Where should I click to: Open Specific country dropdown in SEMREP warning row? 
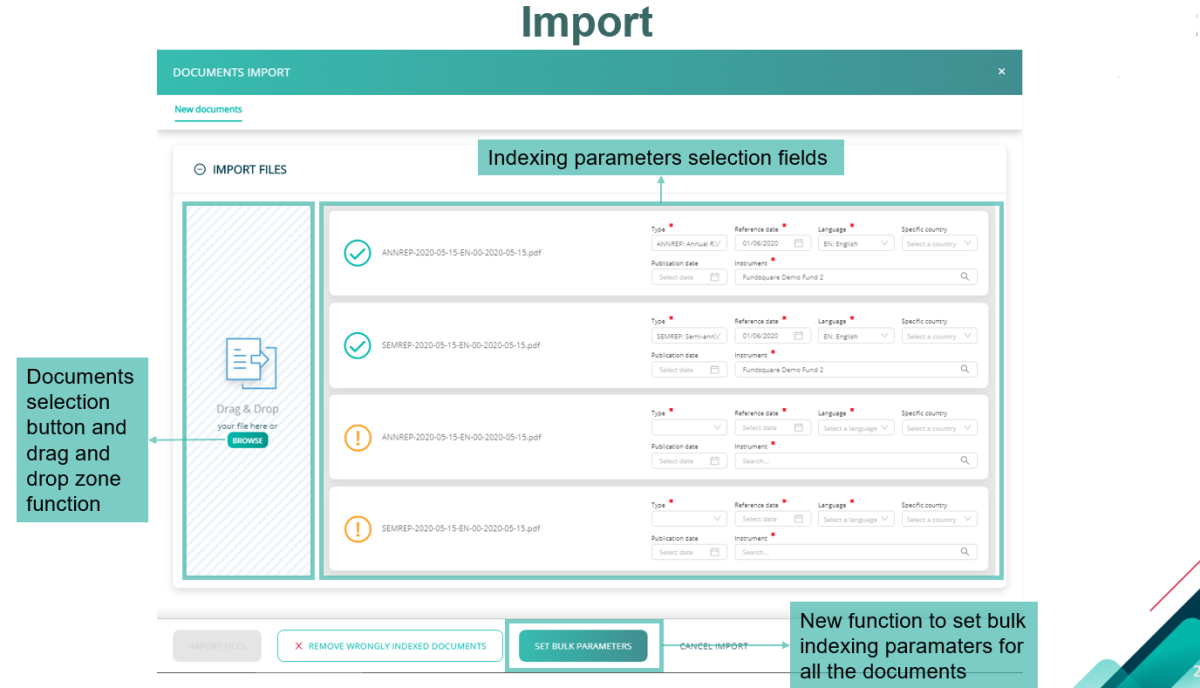(939, 519)
